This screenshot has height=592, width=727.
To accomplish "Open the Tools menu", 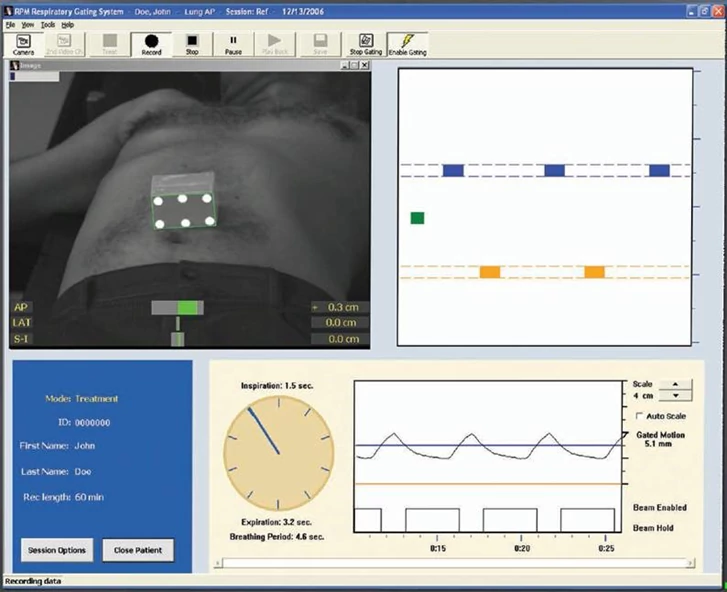I will (x=48, y=23).
